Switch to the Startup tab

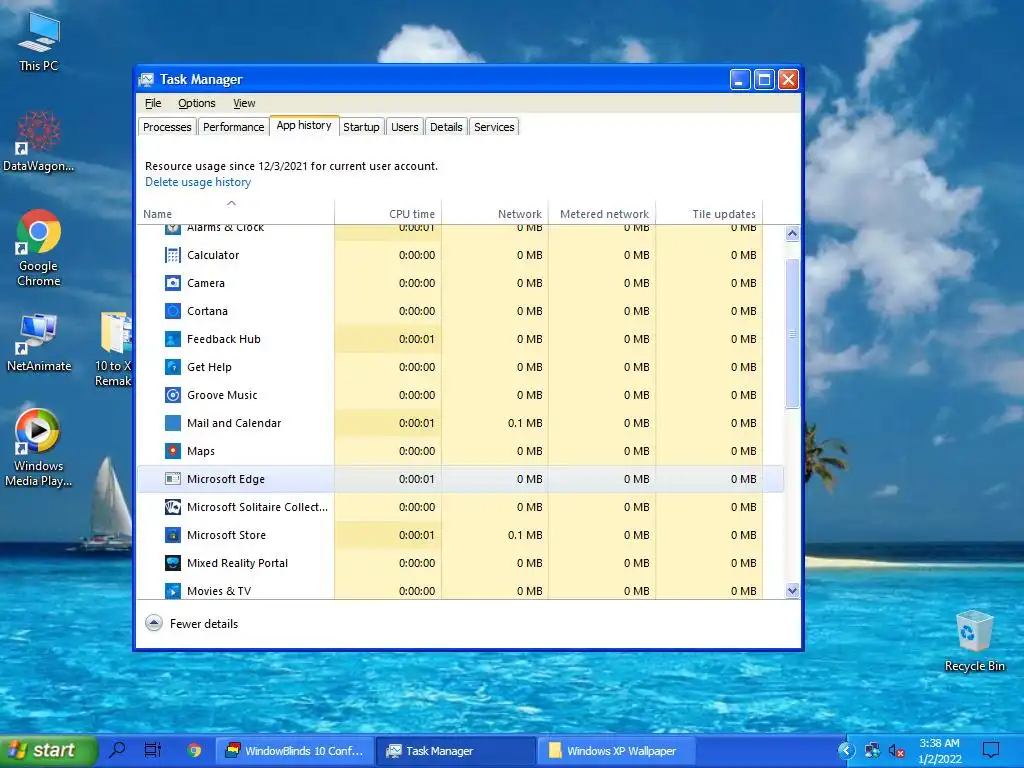click(x=361, y=127)
